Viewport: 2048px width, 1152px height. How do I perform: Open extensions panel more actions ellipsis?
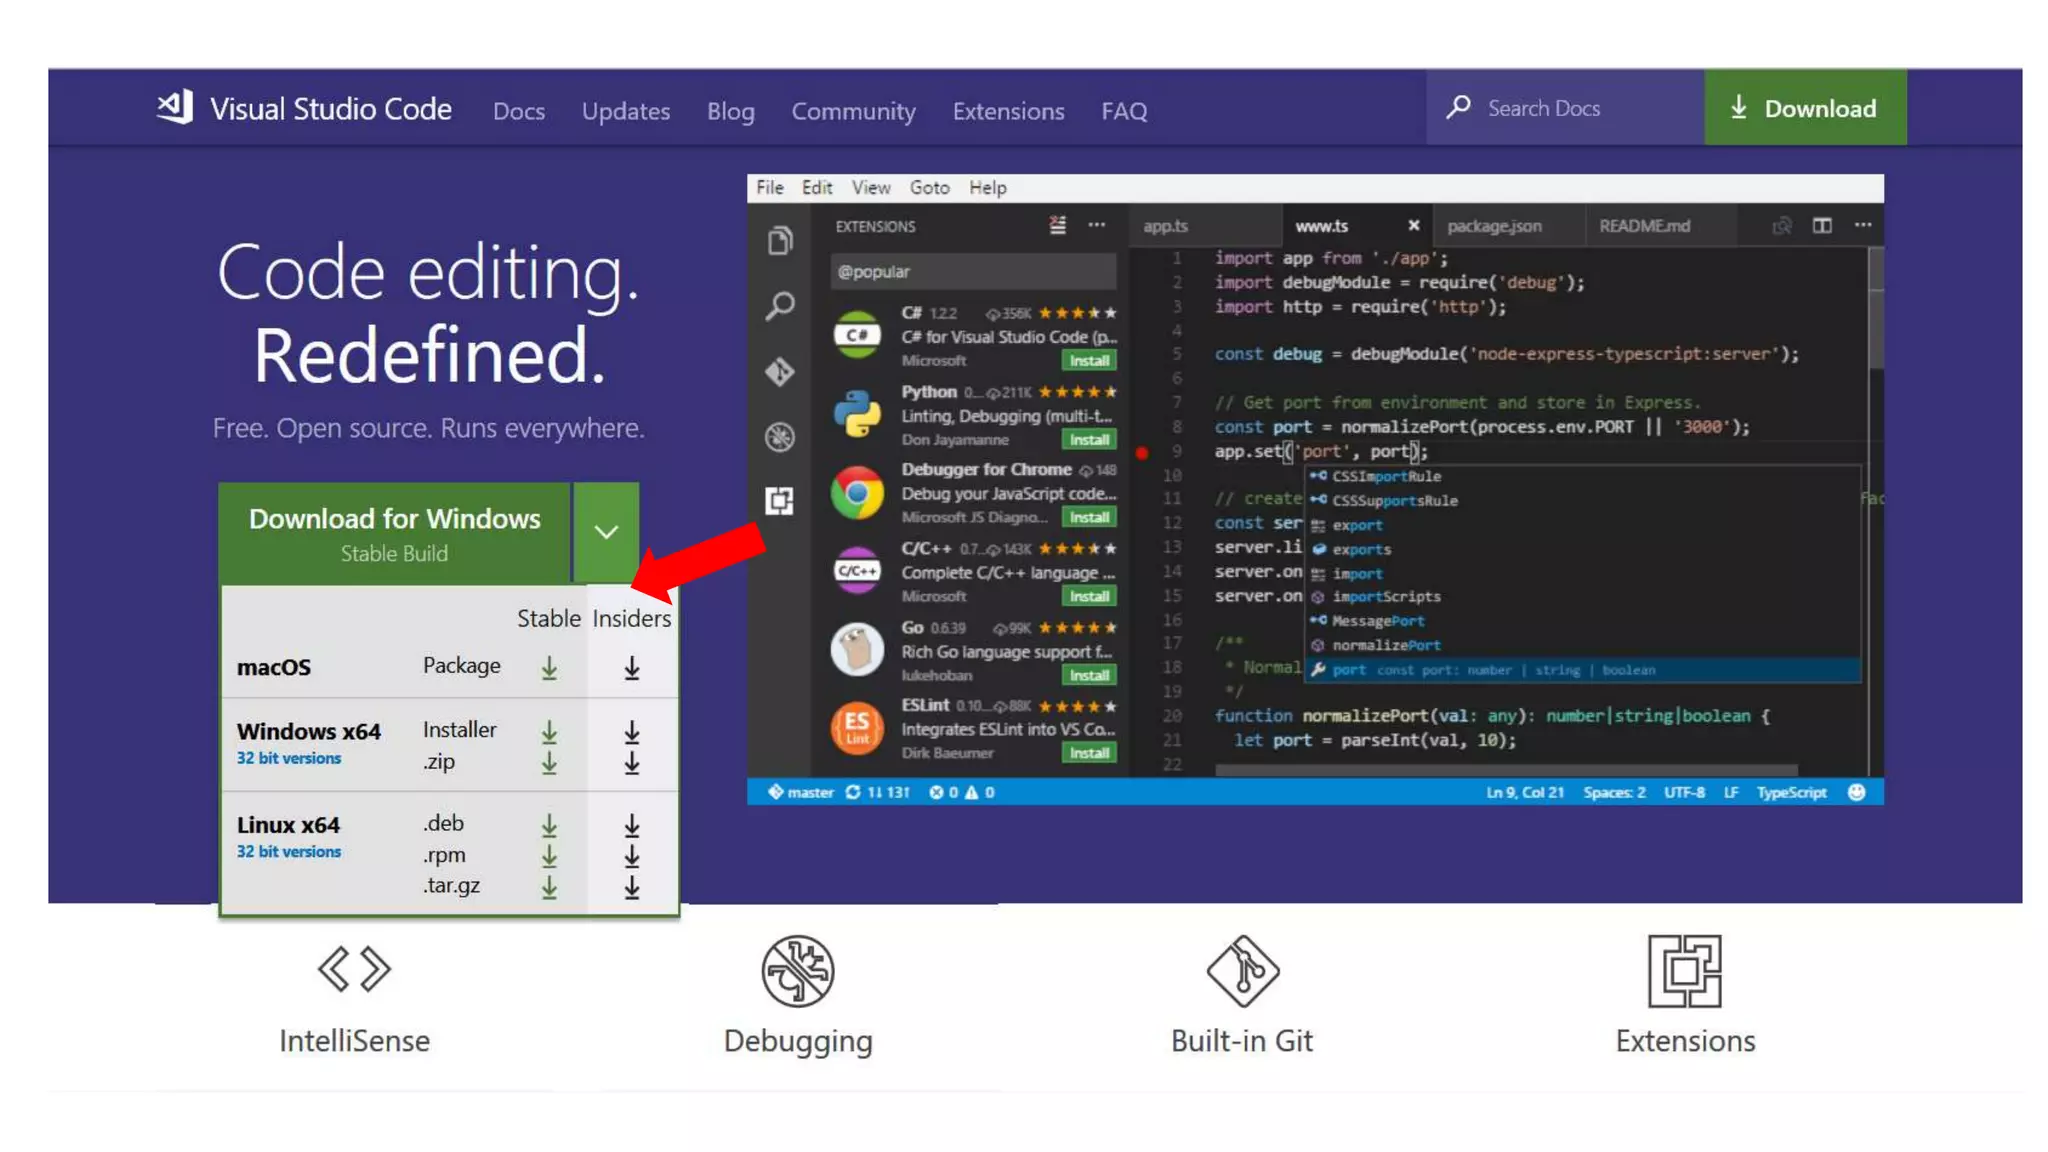pyautogui.click(x=1097, y=226)
